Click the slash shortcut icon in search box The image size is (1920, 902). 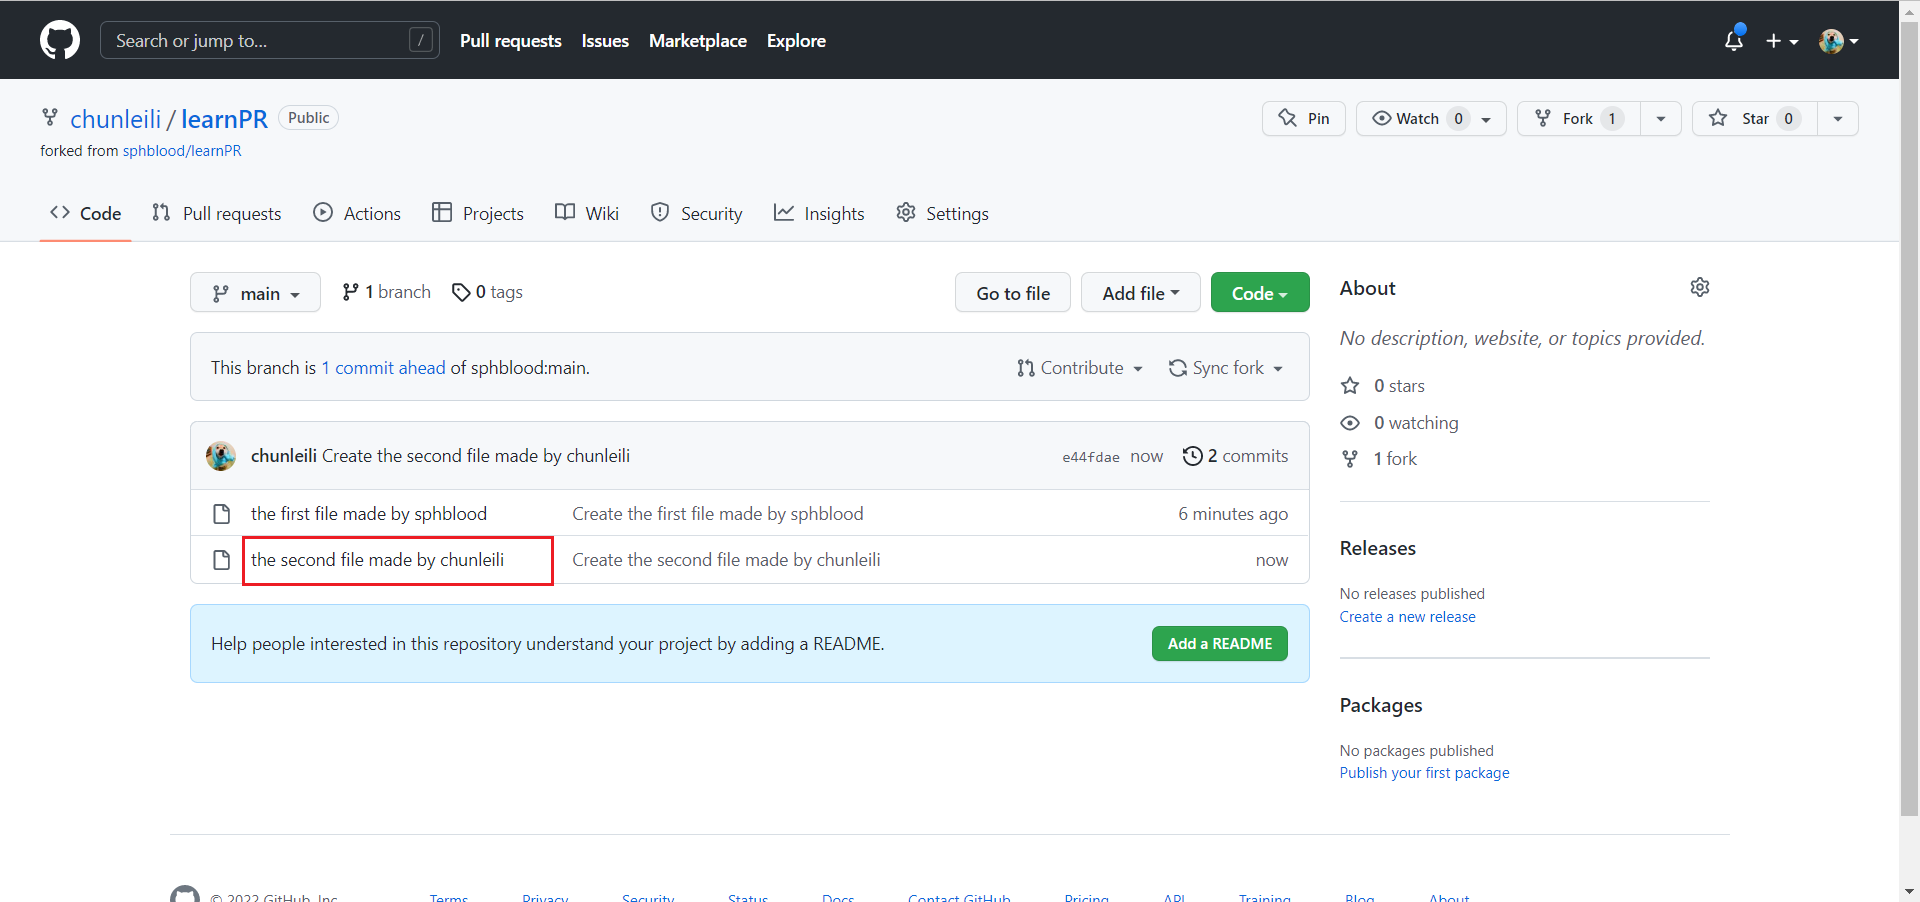coord(421,40)
